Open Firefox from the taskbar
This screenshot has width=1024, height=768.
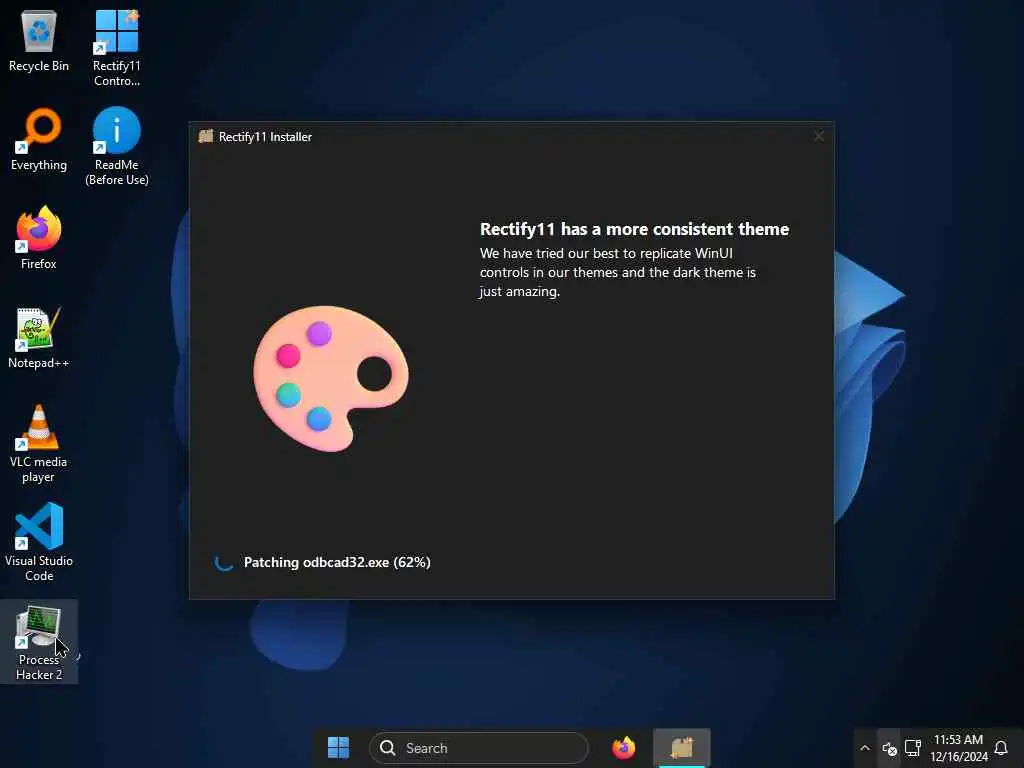623,748
